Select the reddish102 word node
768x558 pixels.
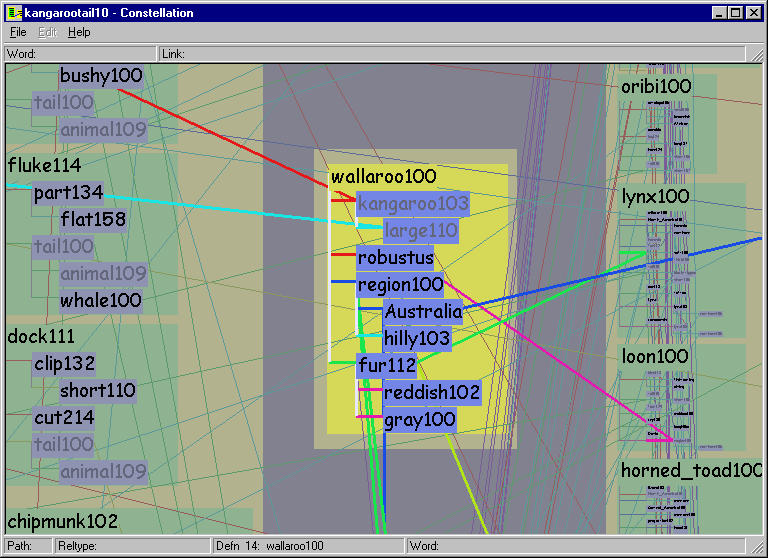pyautogui.click(x=432, y=392)
